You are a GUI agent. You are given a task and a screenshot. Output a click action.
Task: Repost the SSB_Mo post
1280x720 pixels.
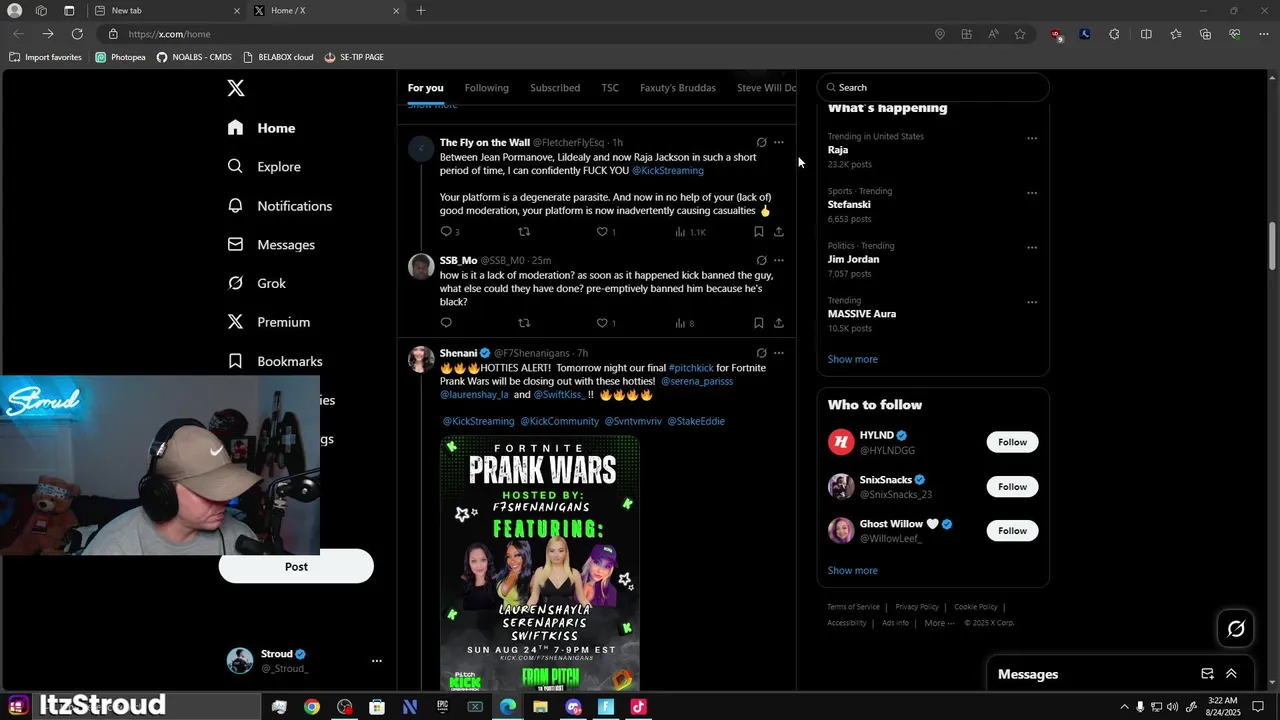click(524, 323)
